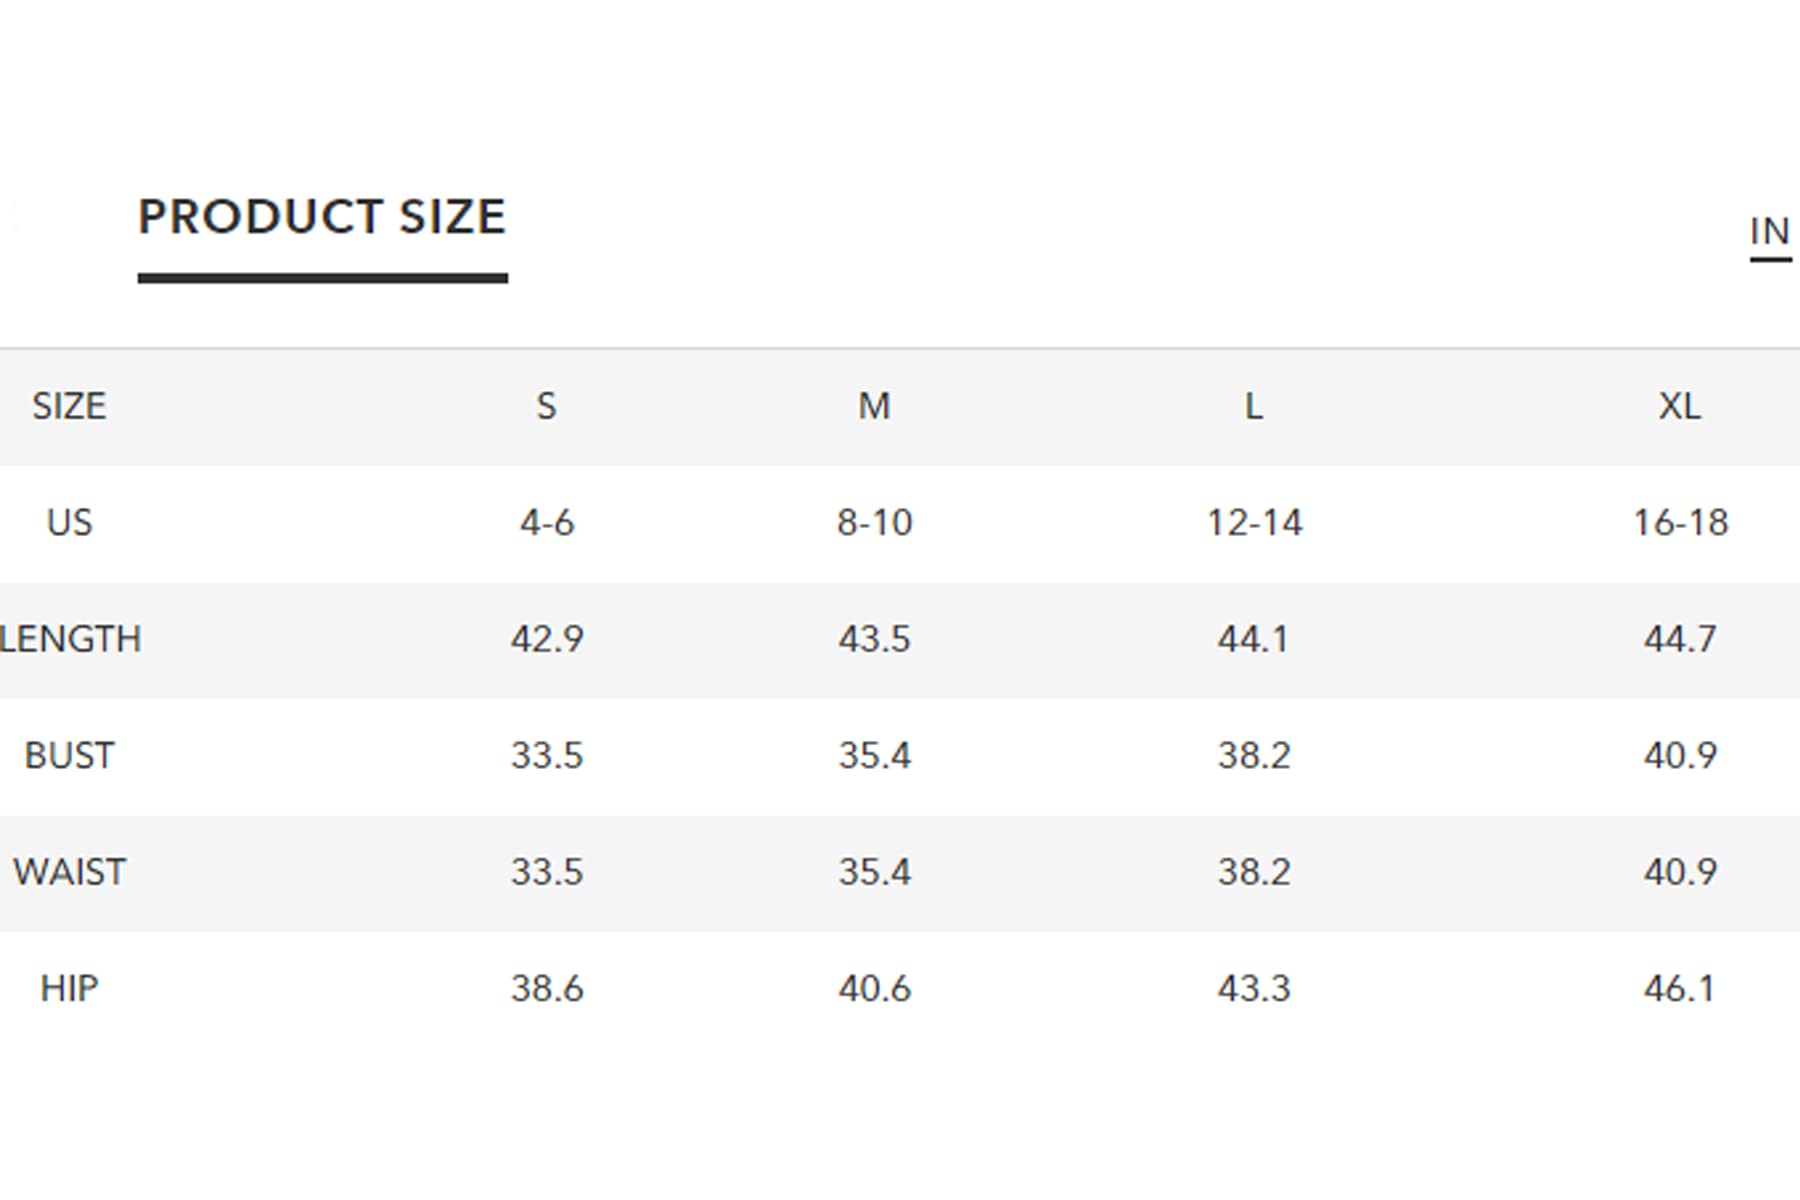
Task: Click the hip value 43.3
Action: point(1254,988)
